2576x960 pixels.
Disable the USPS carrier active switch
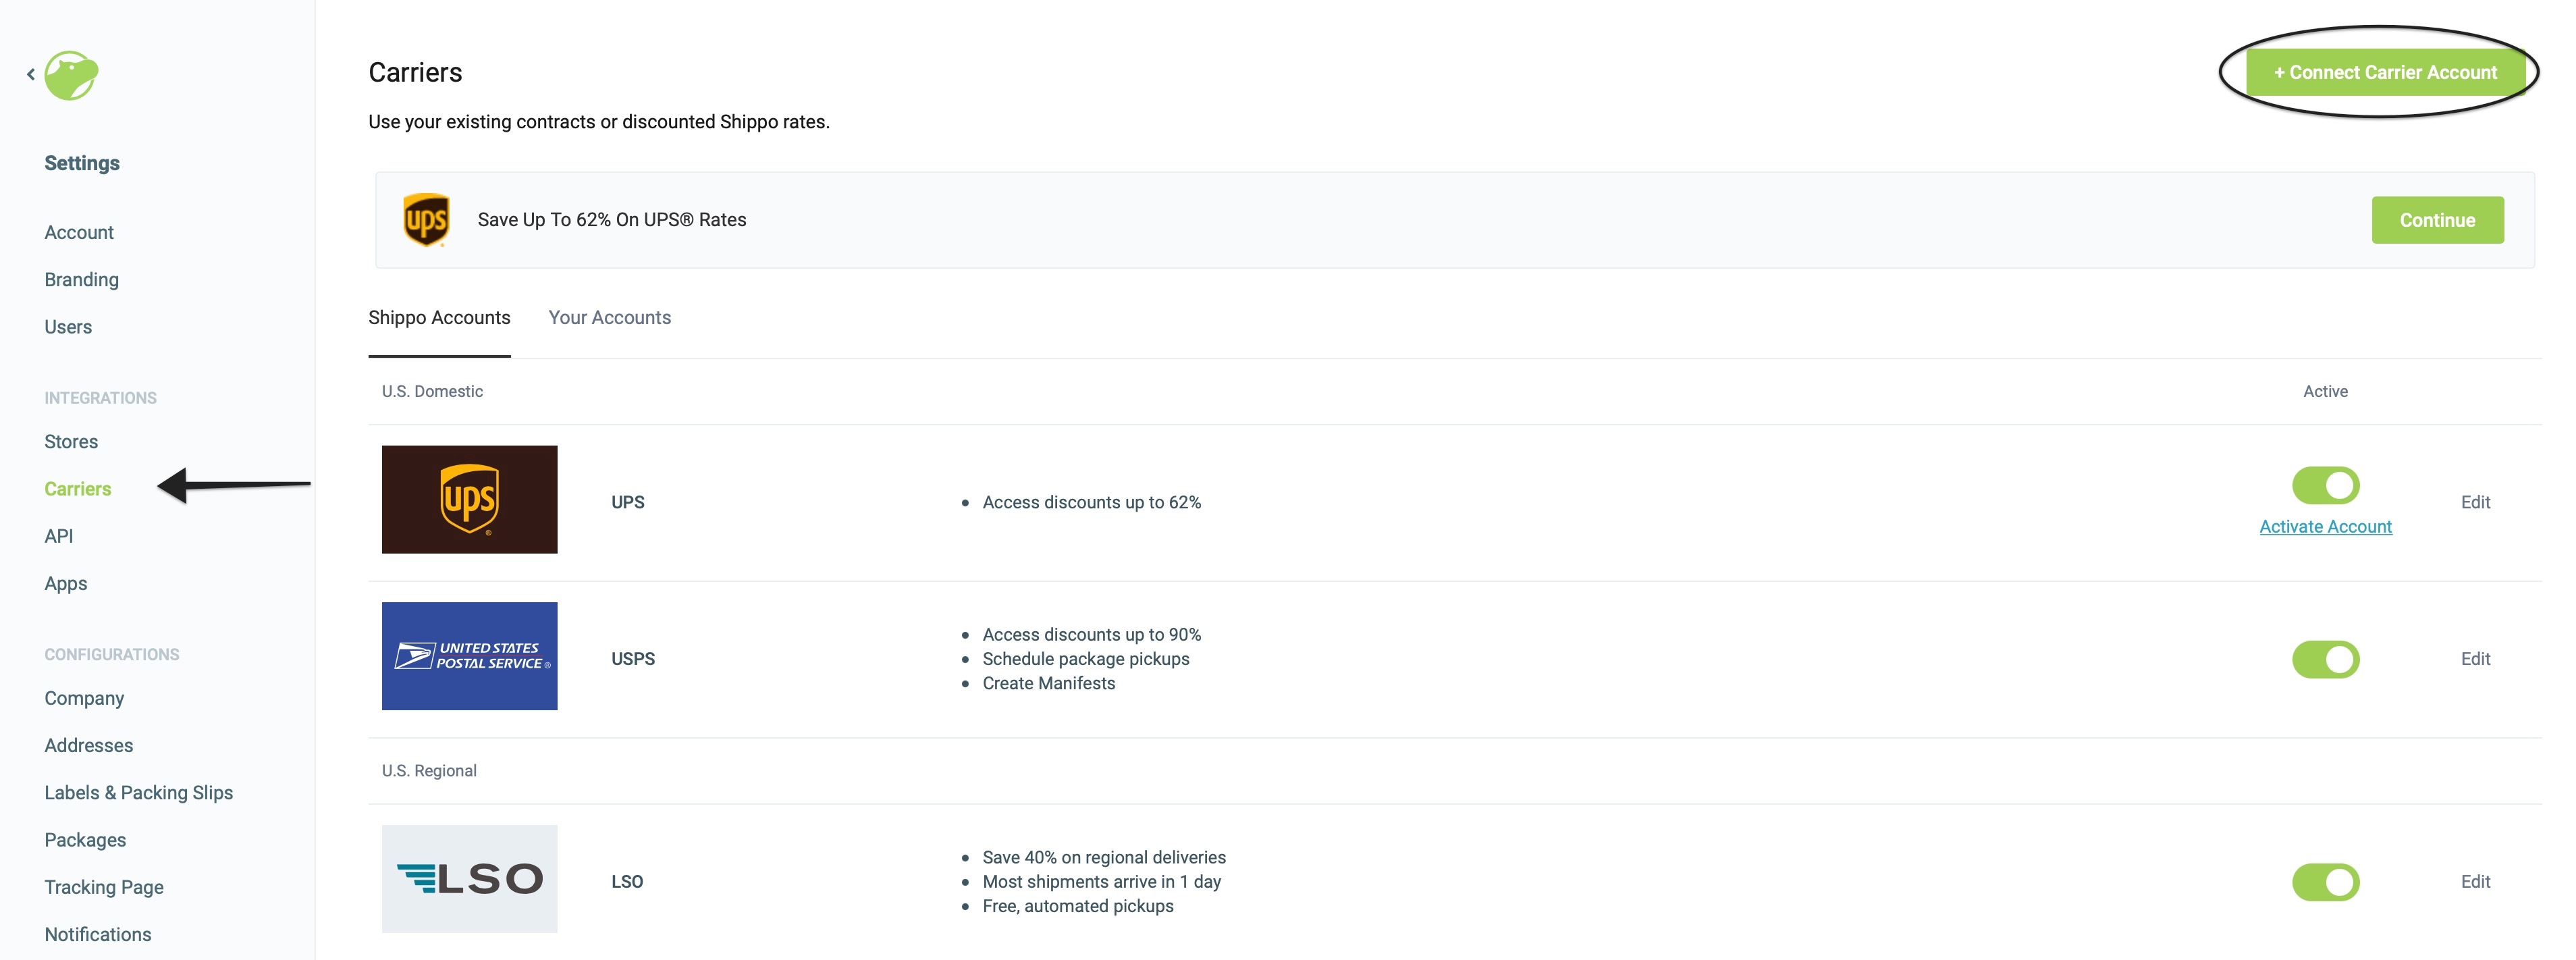click(2325, 659)
